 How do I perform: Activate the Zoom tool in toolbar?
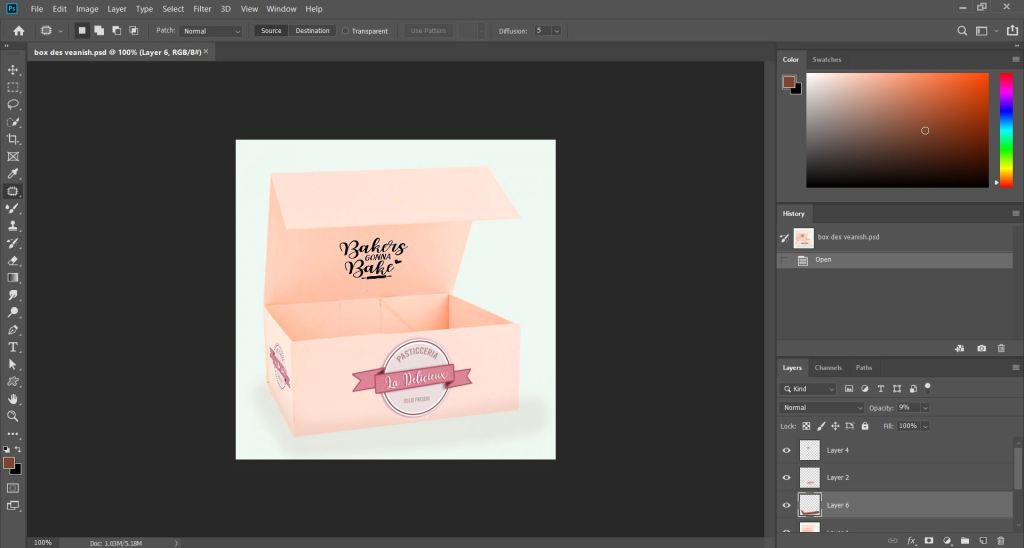13,415
